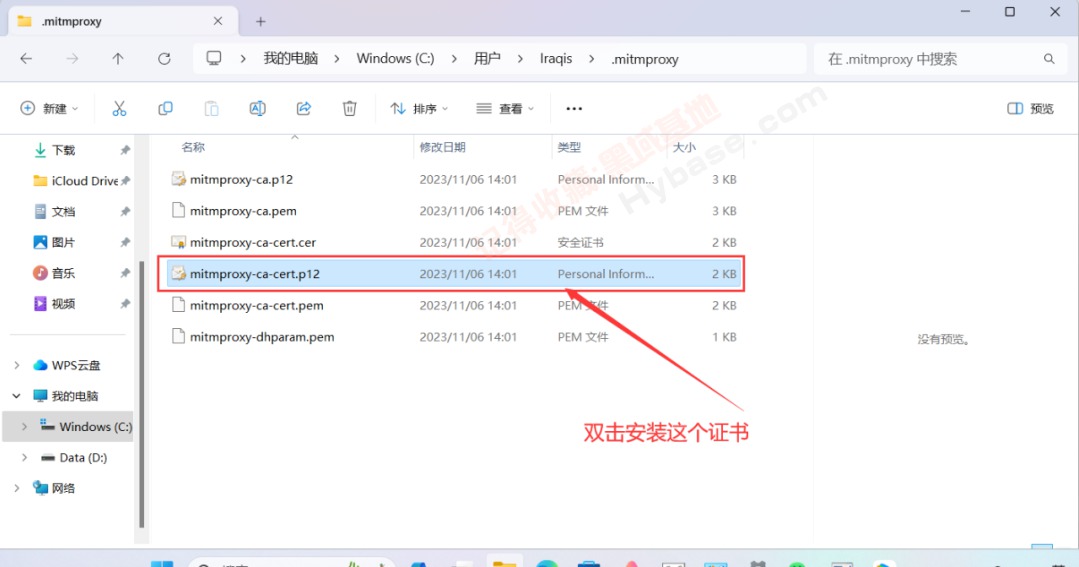
Task: Click Windows (C:) in the address breadcrumb
Action: tap(395, 58)
